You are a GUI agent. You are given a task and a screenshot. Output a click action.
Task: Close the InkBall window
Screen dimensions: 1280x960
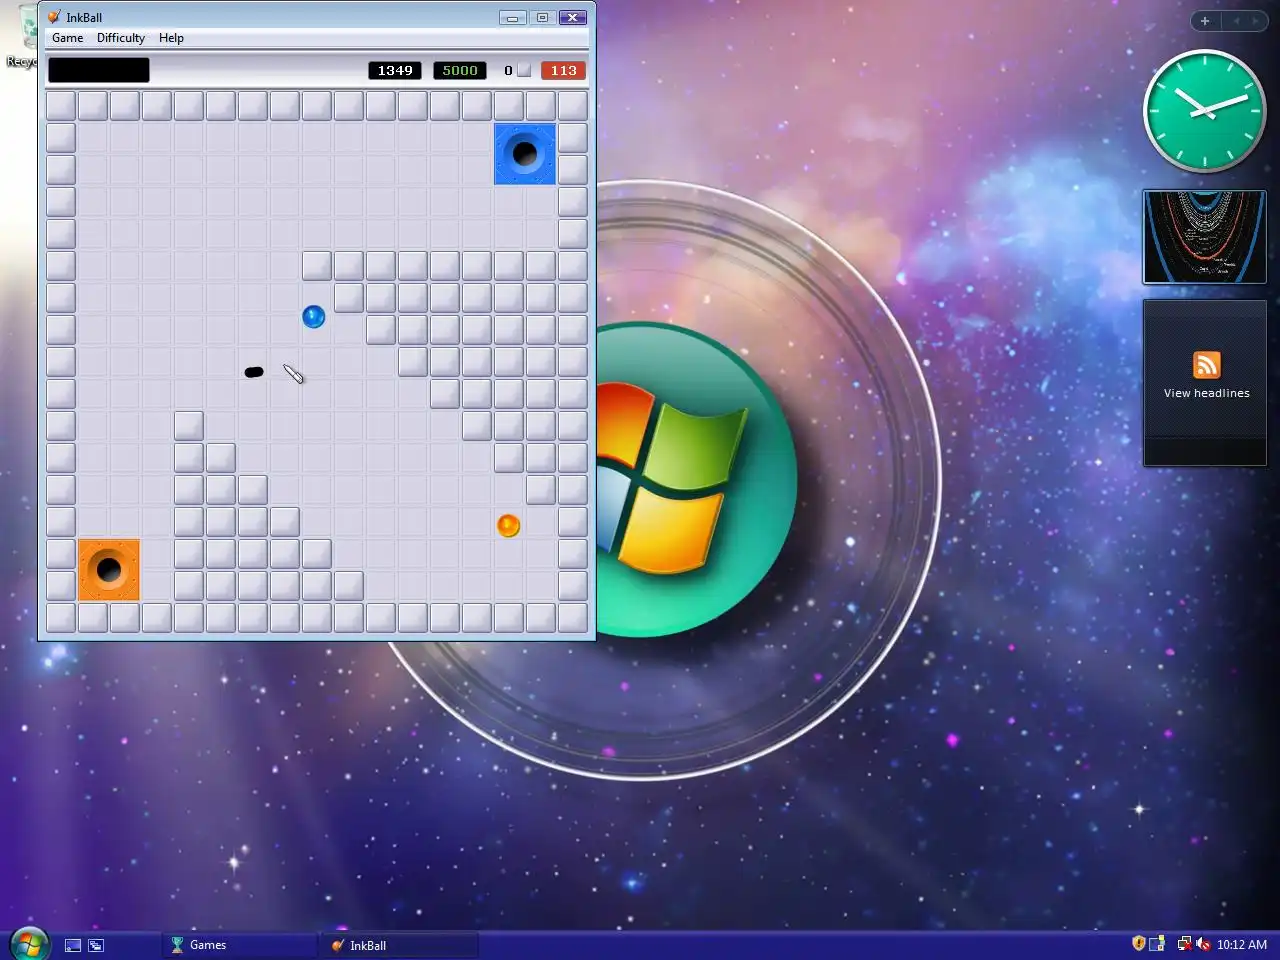coord(573,17)
